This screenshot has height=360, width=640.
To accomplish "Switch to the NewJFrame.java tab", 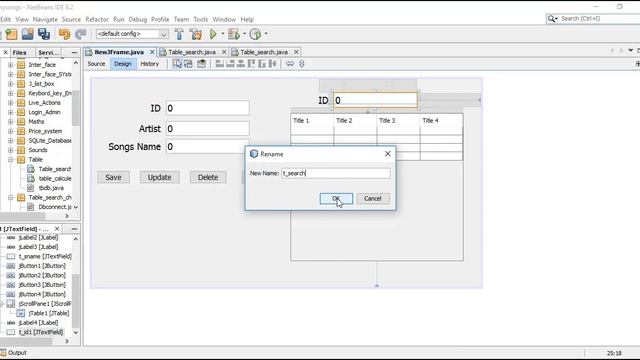I will coord(119,52).
